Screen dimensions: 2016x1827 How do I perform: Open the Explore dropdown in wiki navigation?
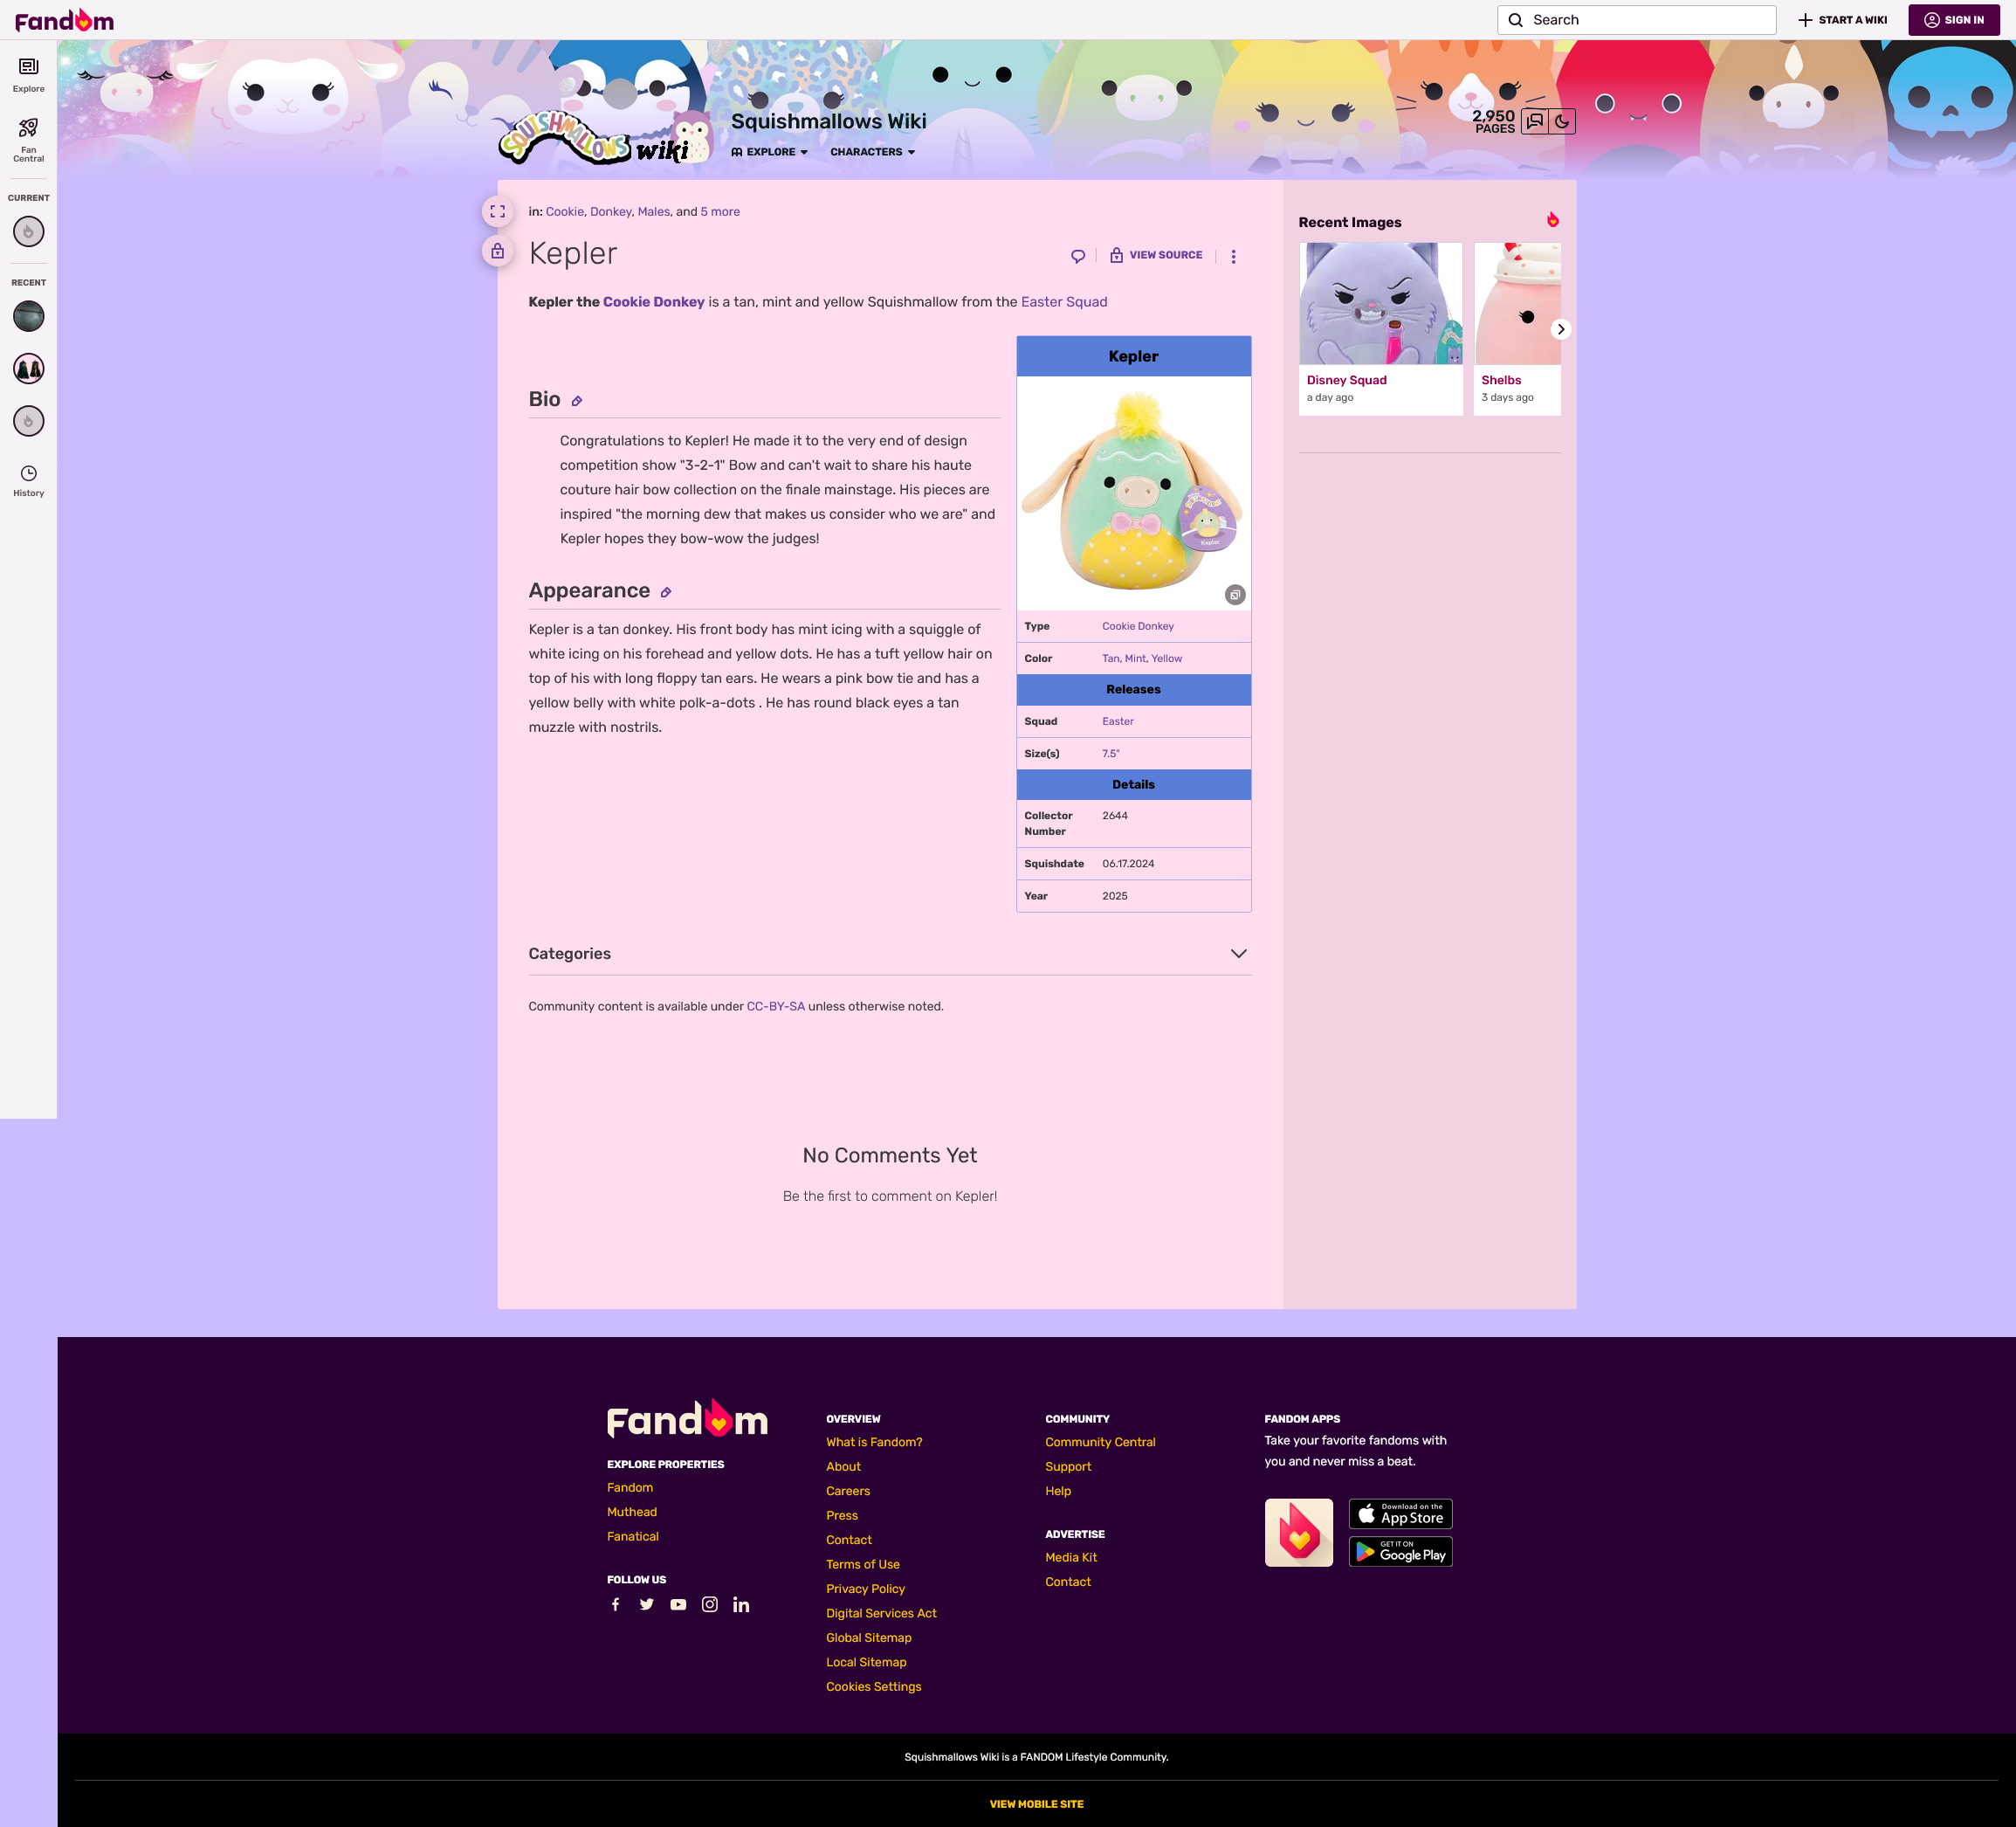pyautogui.click(x=769, y=152)
